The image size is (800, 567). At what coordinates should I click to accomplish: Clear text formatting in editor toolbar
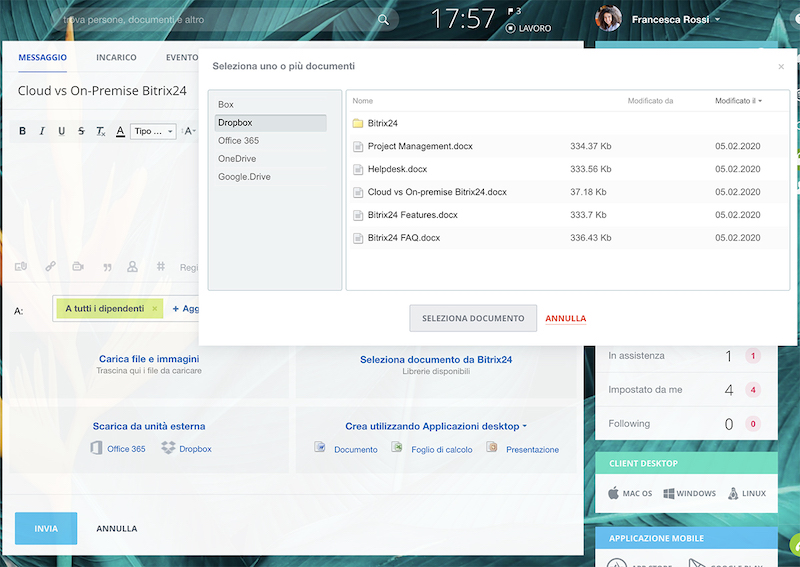coord(101,131)
